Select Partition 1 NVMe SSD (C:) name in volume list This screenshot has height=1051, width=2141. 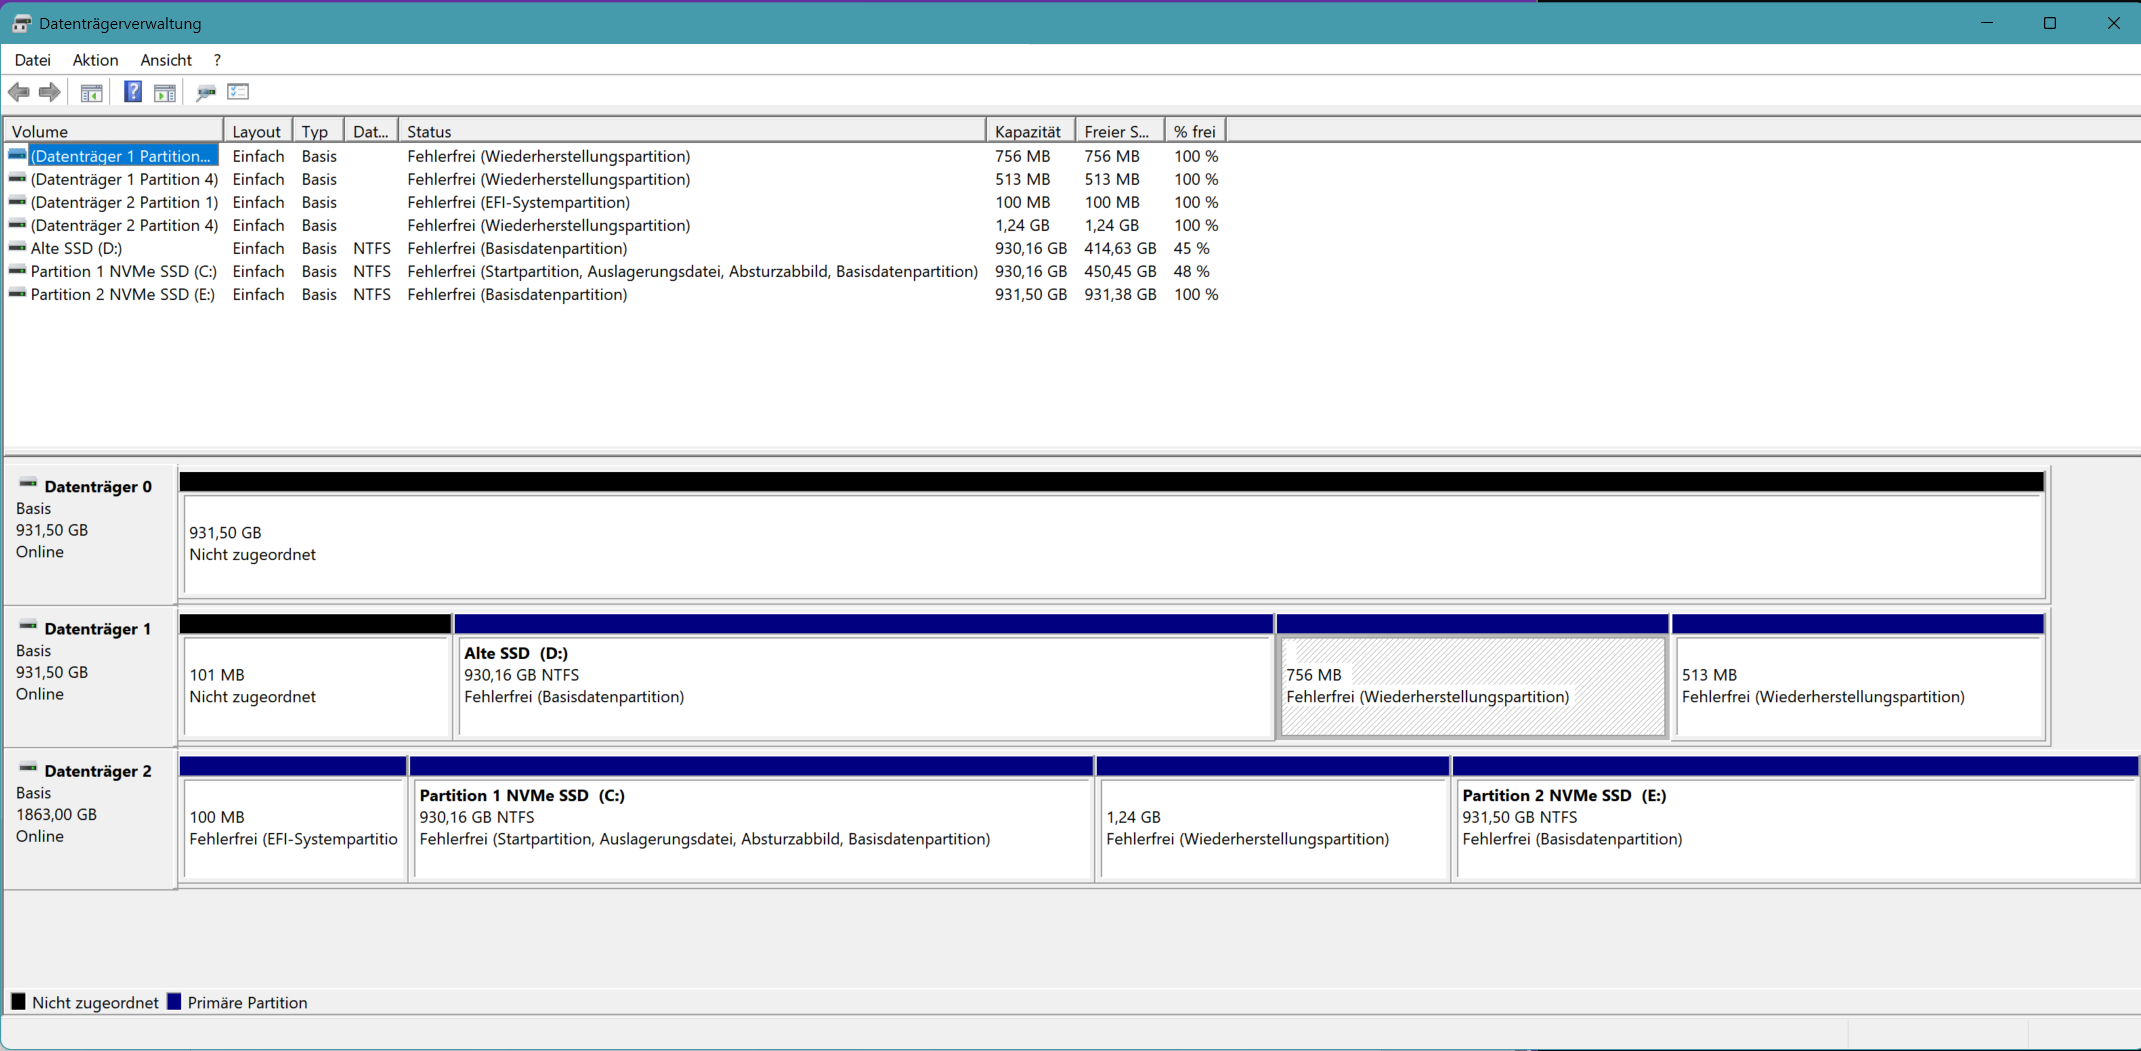[123, 271]
